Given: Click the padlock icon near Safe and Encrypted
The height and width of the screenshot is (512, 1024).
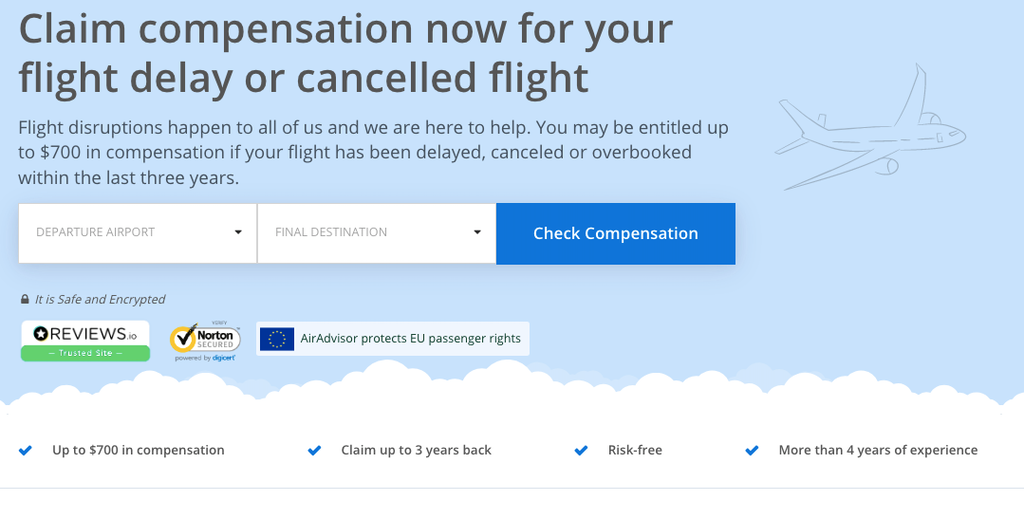Looking at the screenshot, I should [25, 299].
